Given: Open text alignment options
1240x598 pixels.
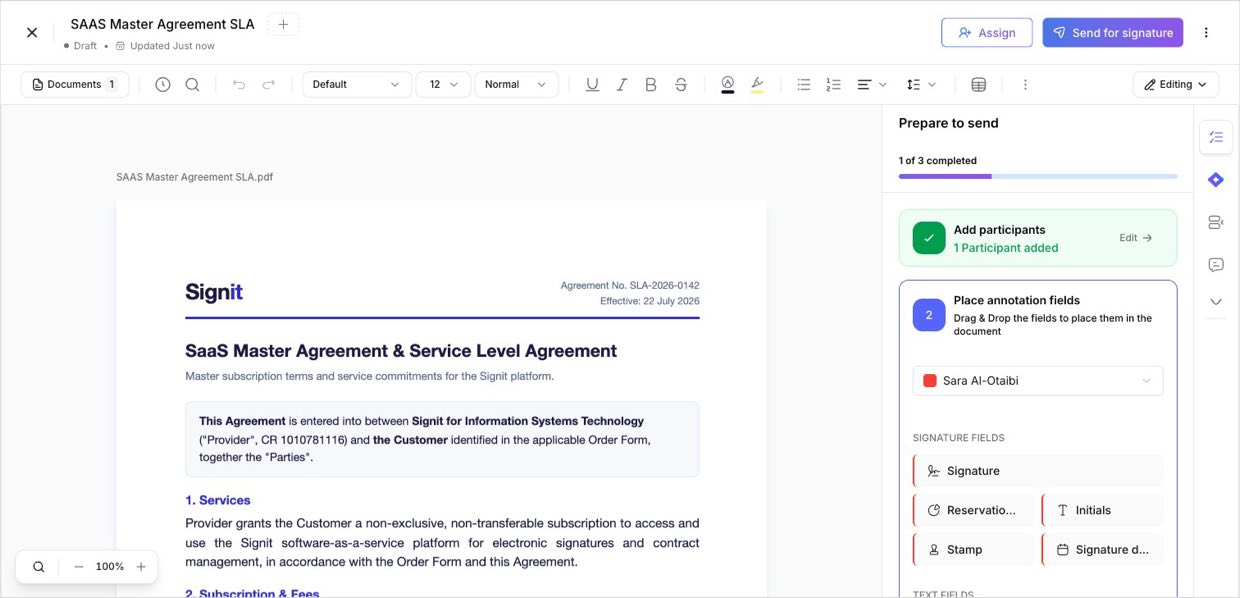Looking at the screenshot, I should point(872,85).
